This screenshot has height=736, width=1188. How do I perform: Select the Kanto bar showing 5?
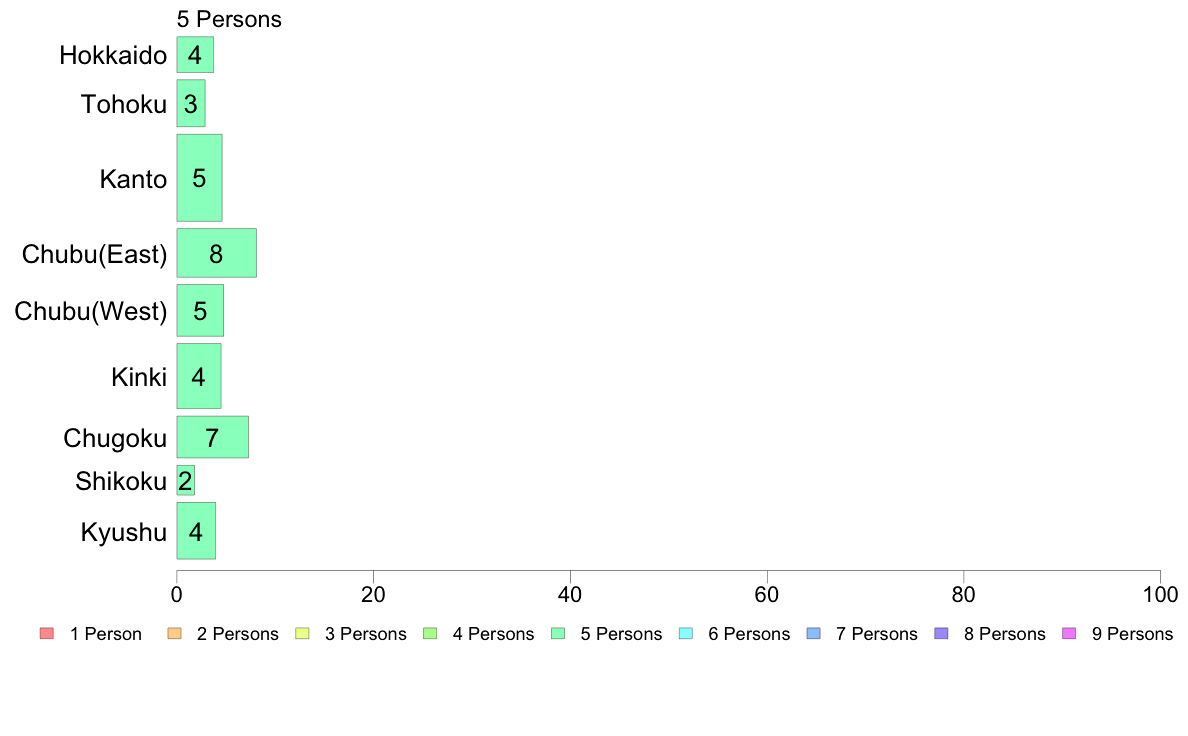(199, 178)
